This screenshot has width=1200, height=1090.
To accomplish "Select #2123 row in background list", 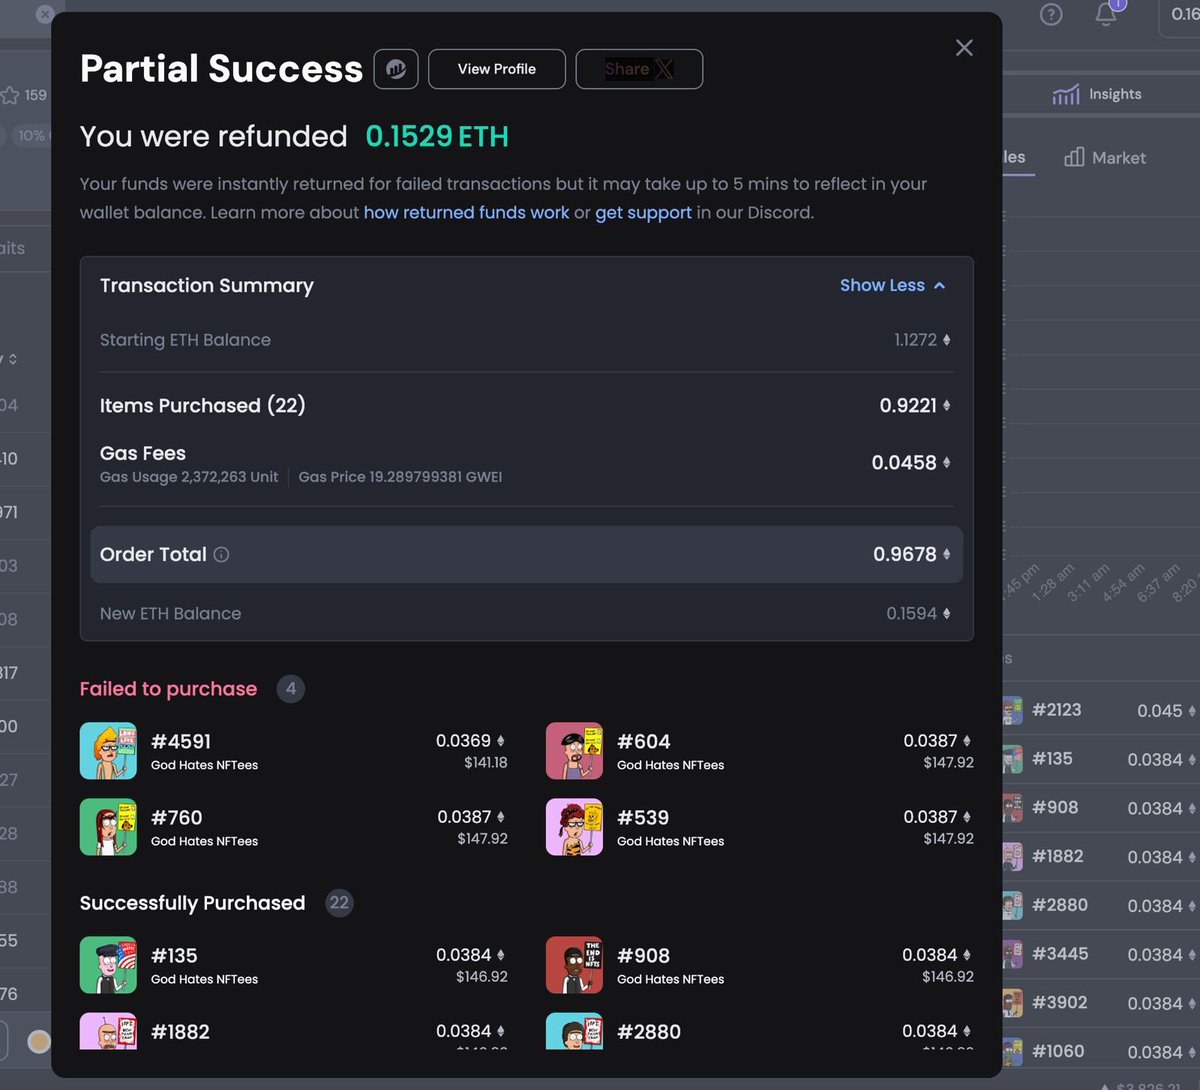I will (1100, 711).
